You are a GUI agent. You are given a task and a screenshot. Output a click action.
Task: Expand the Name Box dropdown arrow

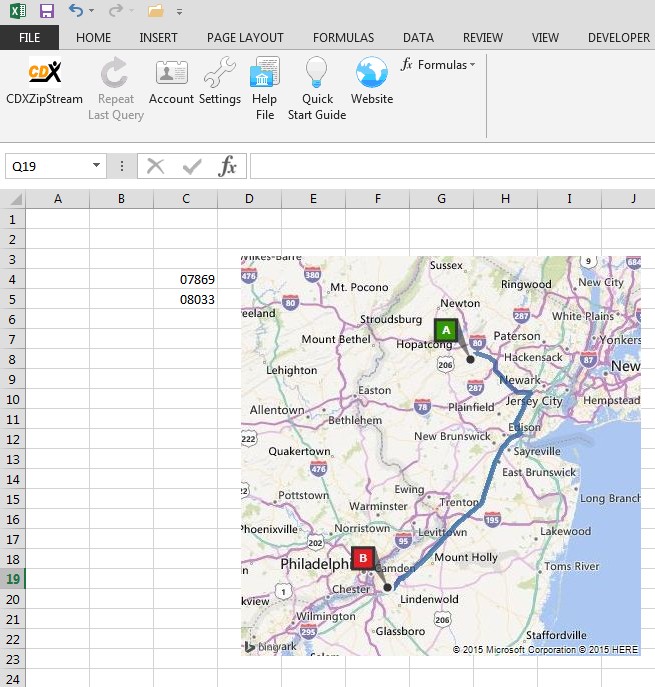tap(96, 166)
